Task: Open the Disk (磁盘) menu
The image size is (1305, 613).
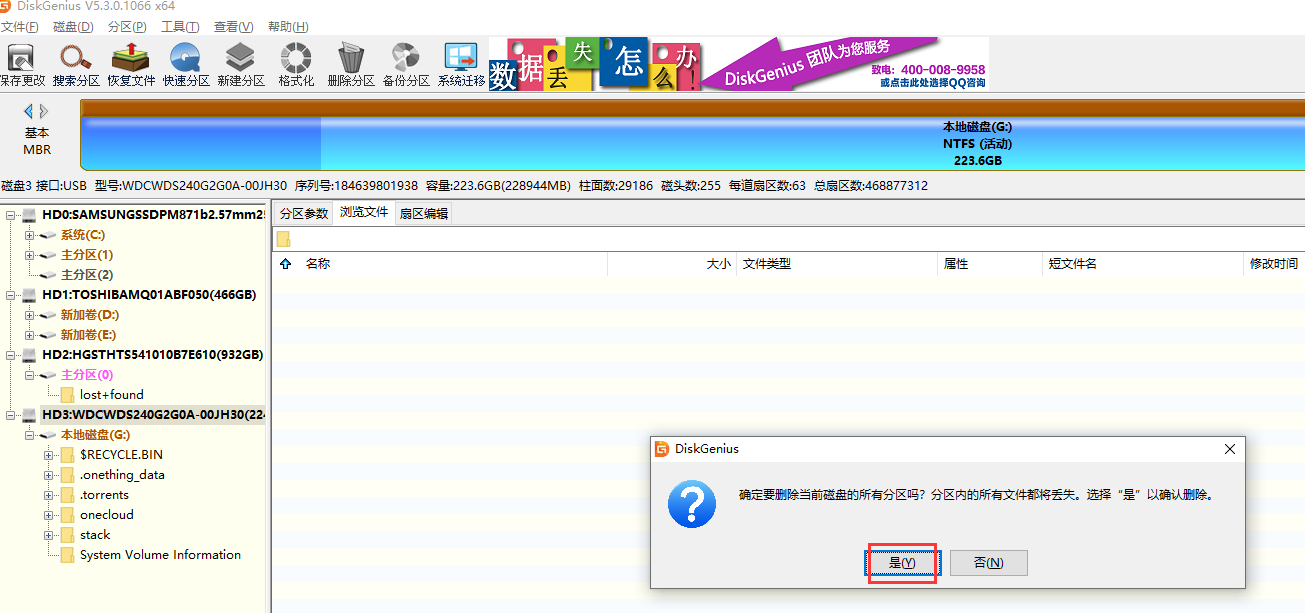Action: (x=73, y=27)
